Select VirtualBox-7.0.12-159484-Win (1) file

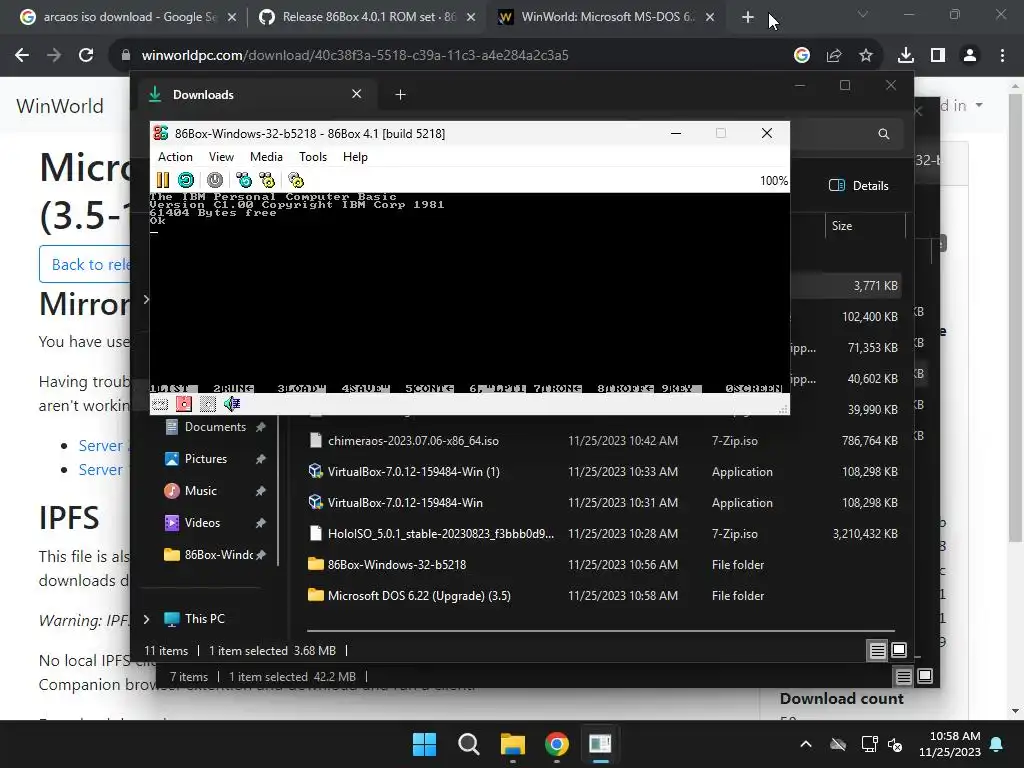click(x=603, y=472)
